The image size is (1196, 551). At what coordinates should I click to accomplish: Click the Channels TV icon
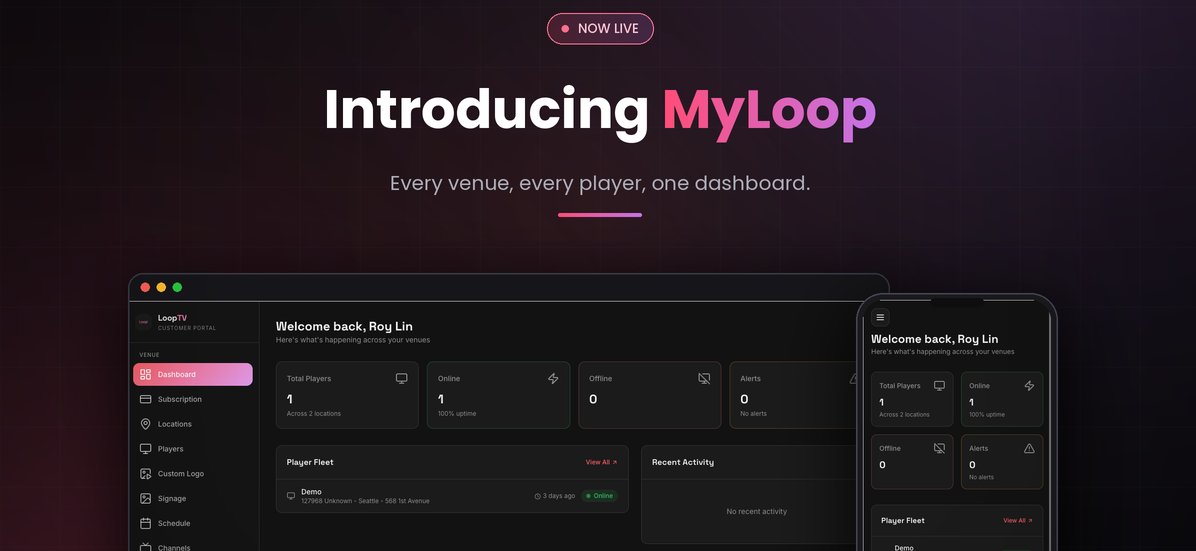click(x=146, y=547)
